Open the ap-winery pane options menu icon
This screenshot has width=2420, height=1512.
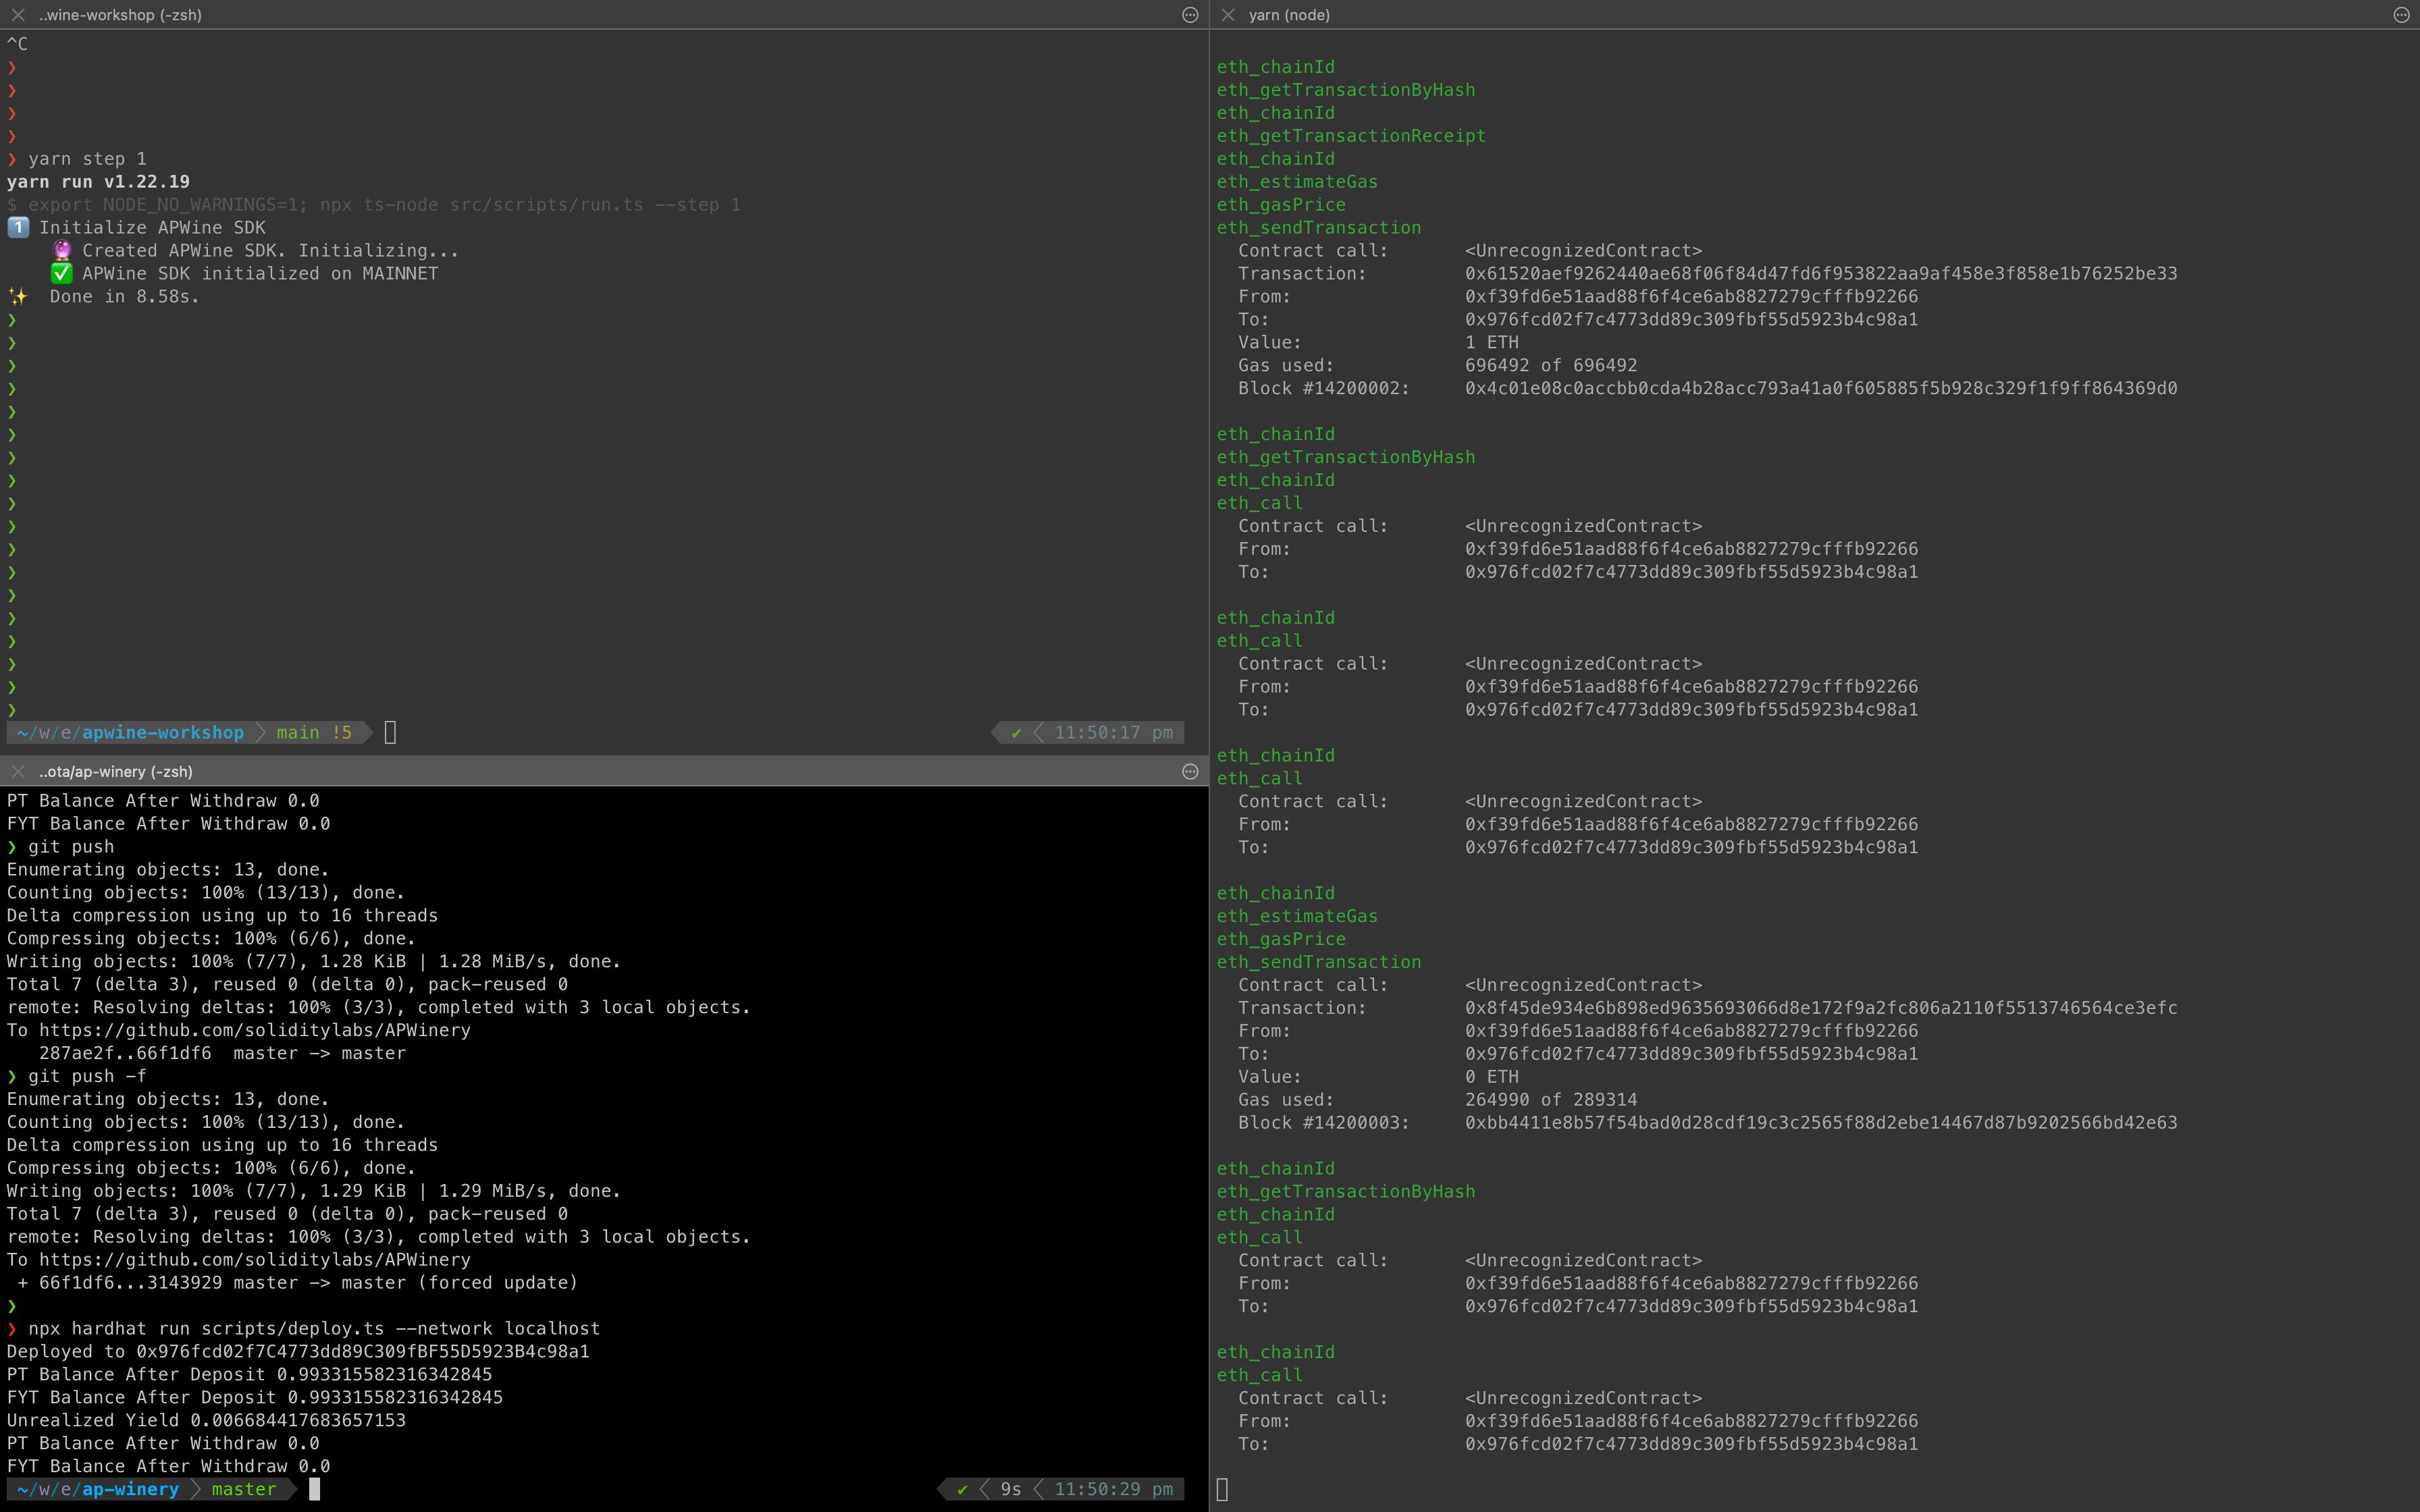click(1190, 771)
